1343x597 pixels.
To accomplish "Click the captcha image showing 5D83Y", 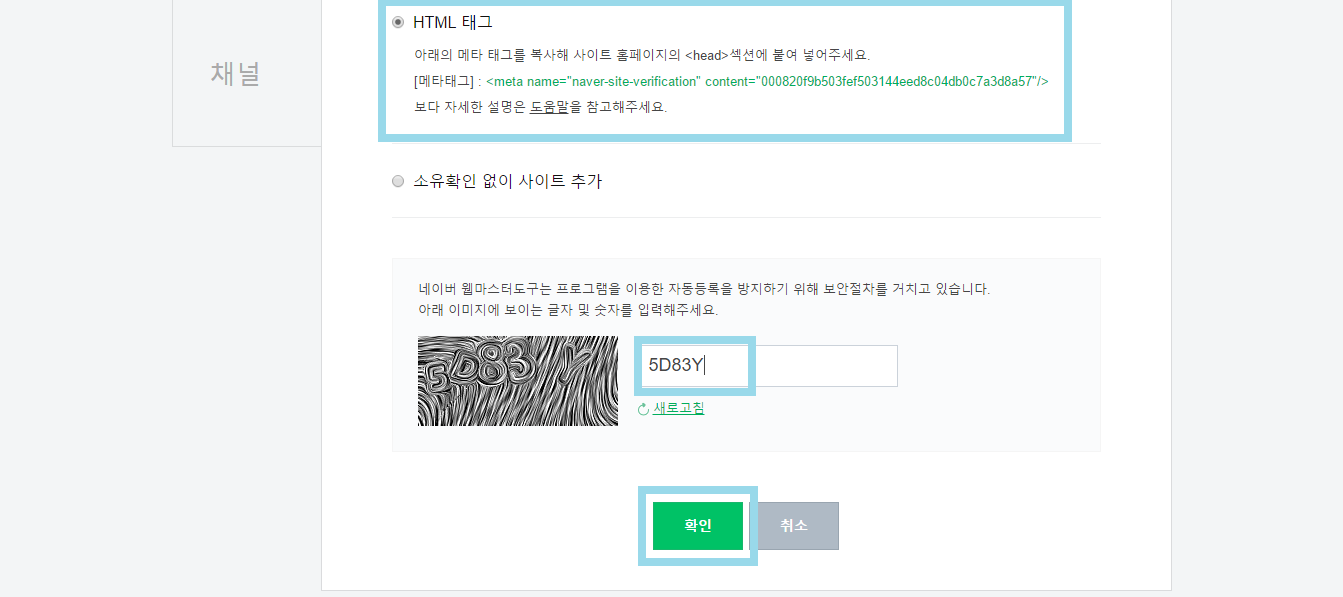I will [x=518, y=381].
